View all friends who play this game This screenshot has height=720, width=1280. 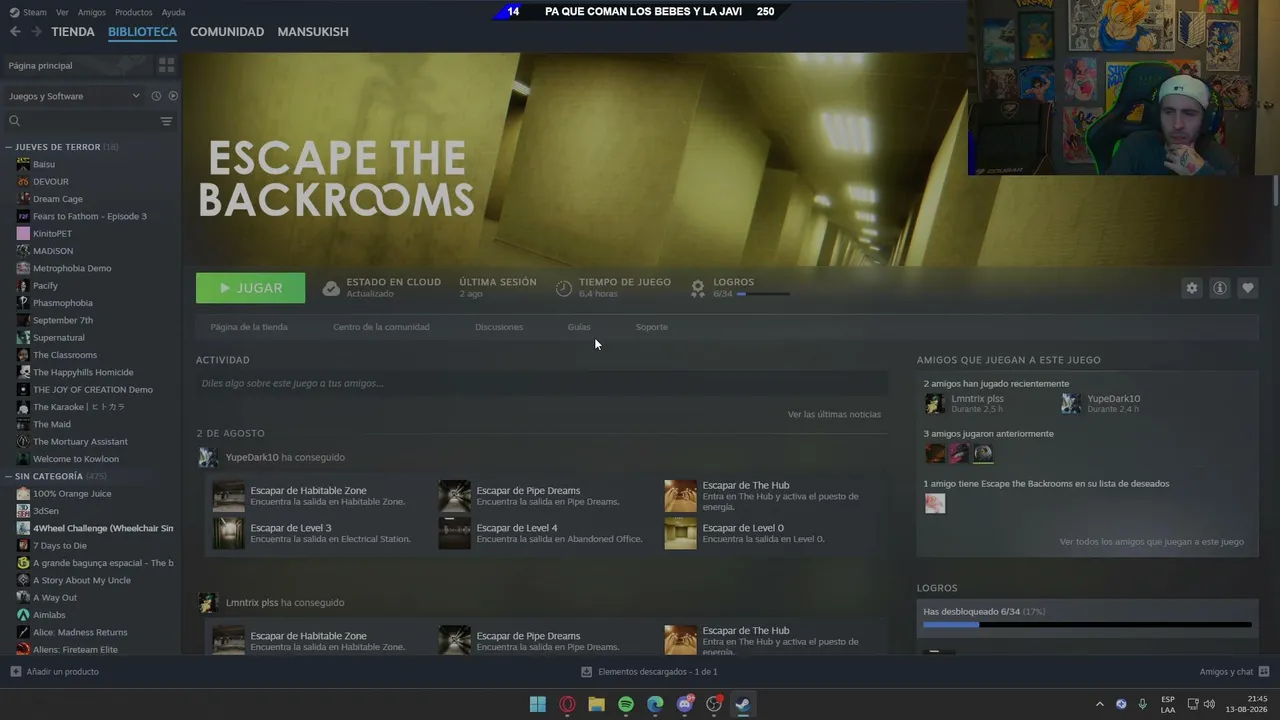point(1152,542)
